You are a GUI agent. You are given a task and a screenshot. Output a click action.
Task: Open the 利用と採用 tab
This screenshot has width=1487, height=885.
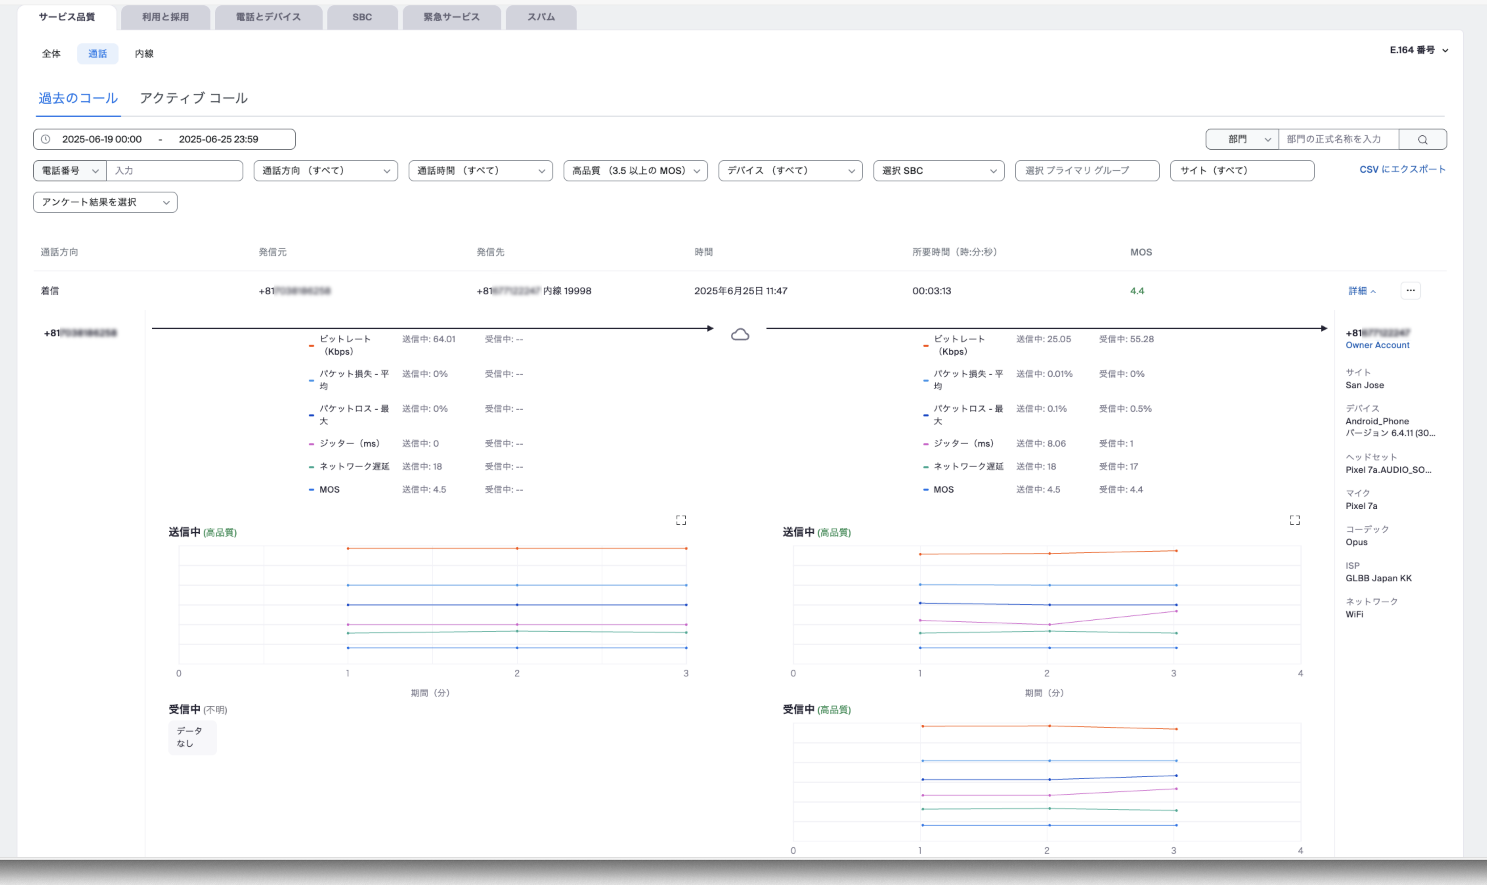click(x=165, y=17)
